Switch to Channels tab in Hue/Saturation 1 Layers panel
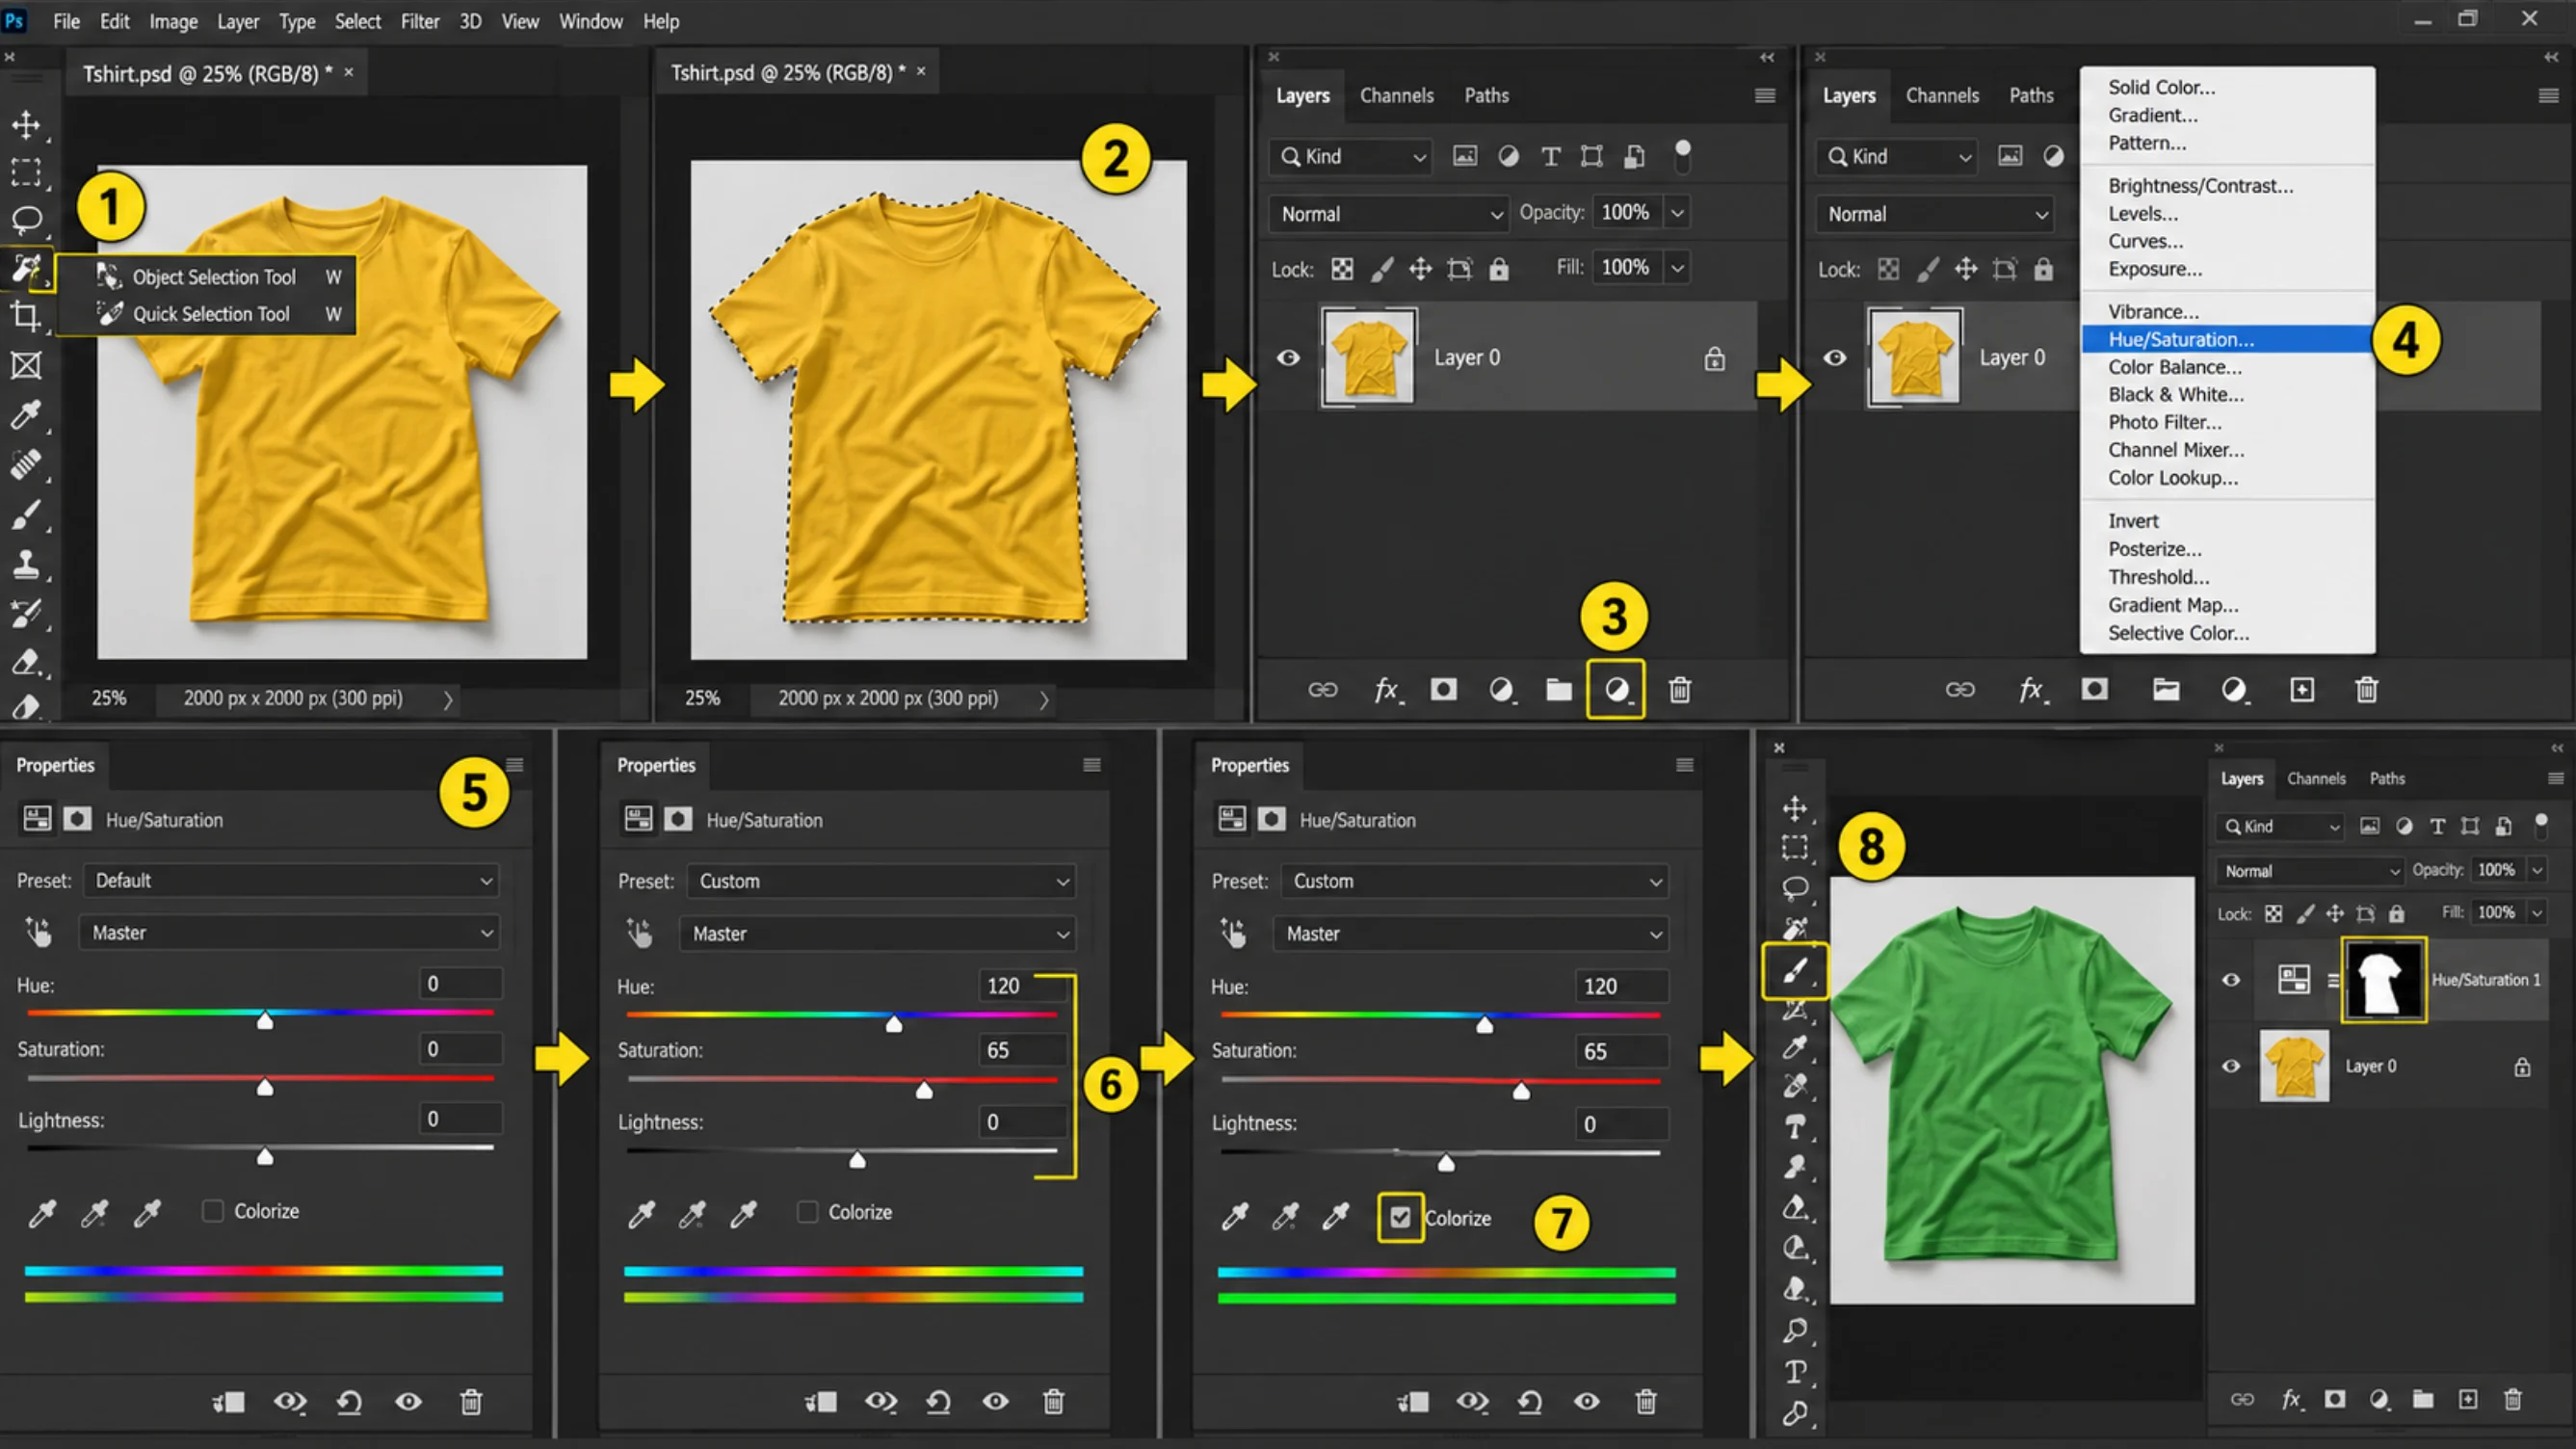 click(2316, 778)
